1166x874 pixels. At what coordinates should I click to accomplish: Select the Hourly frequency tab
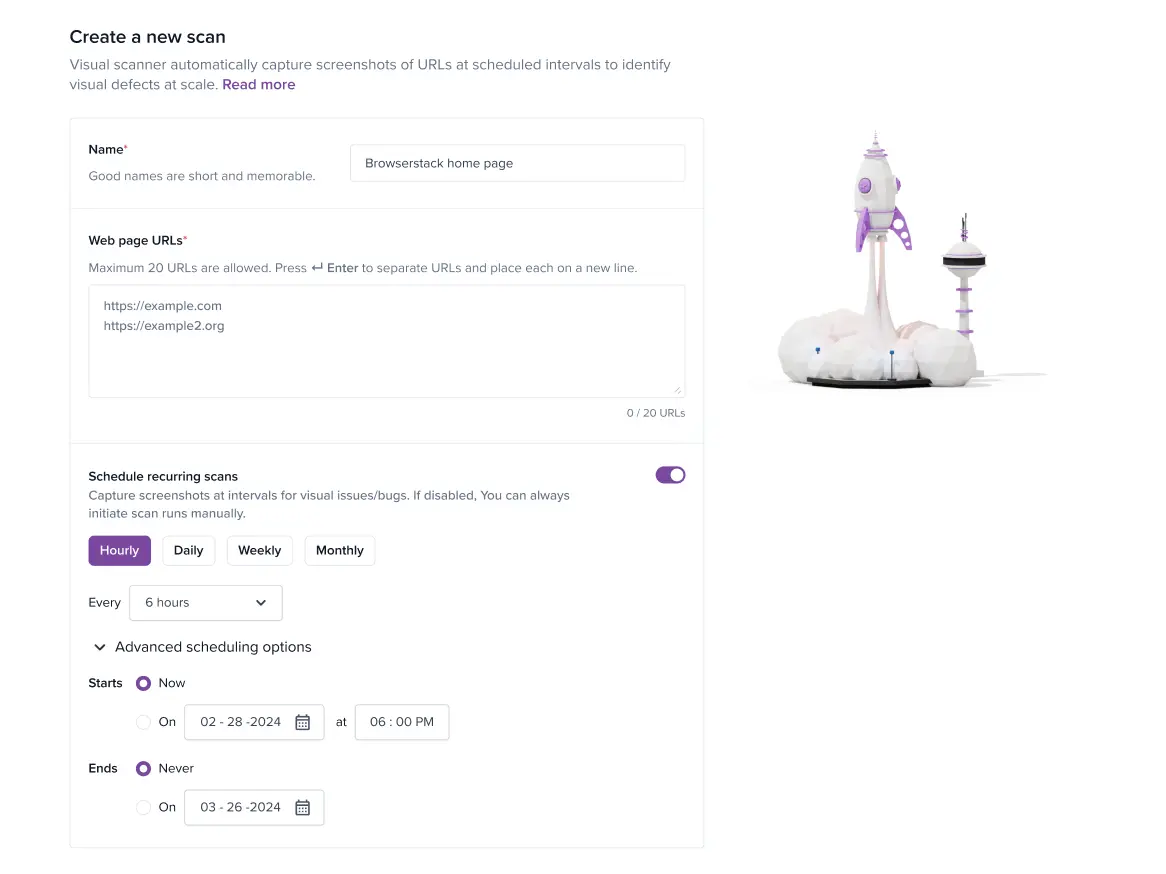[x=120, y=550]
